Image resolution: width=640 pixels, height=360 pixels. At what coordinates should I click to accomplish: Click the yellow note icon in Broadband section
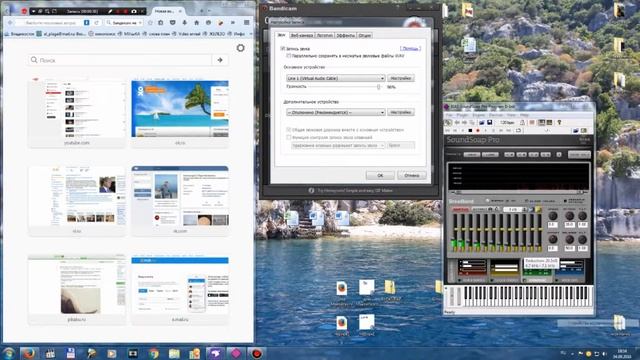coord(538,209)
